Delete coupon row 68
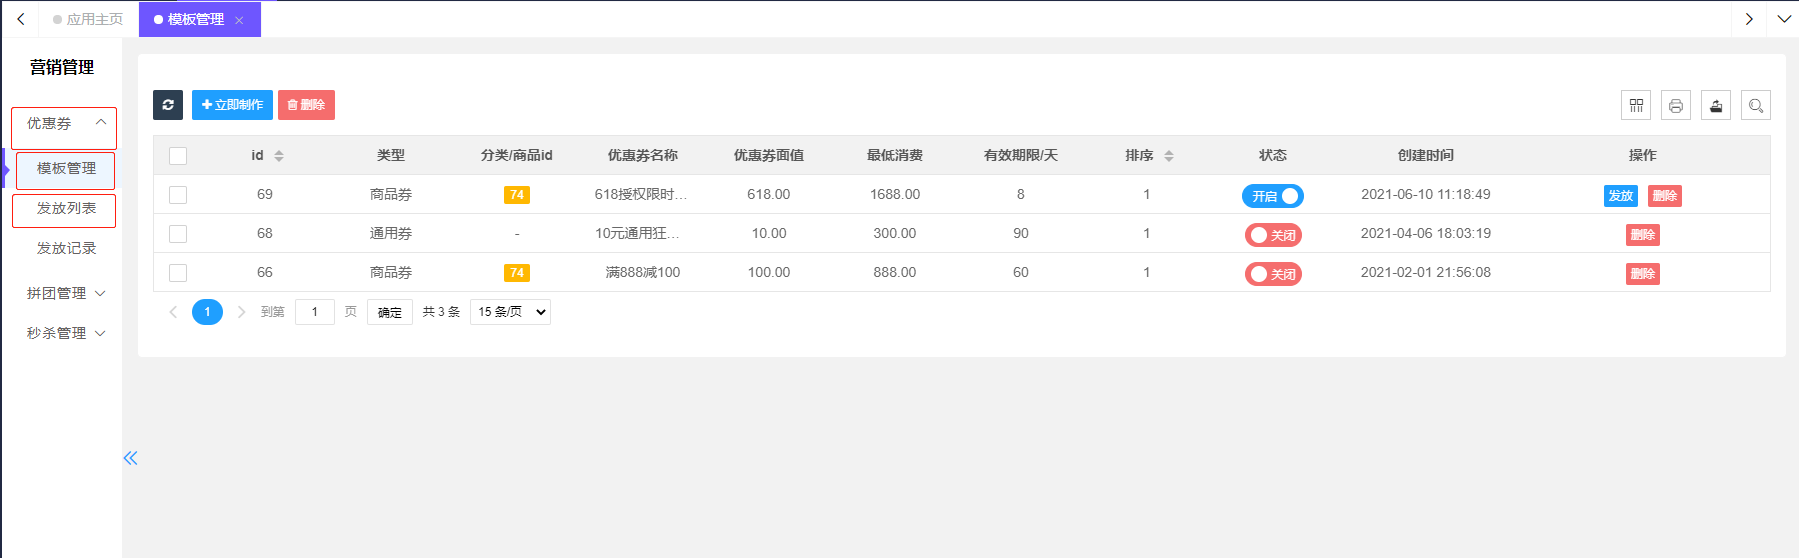Image resolution: width=1799 pixels, height=558 pixels. point(1642,235)
